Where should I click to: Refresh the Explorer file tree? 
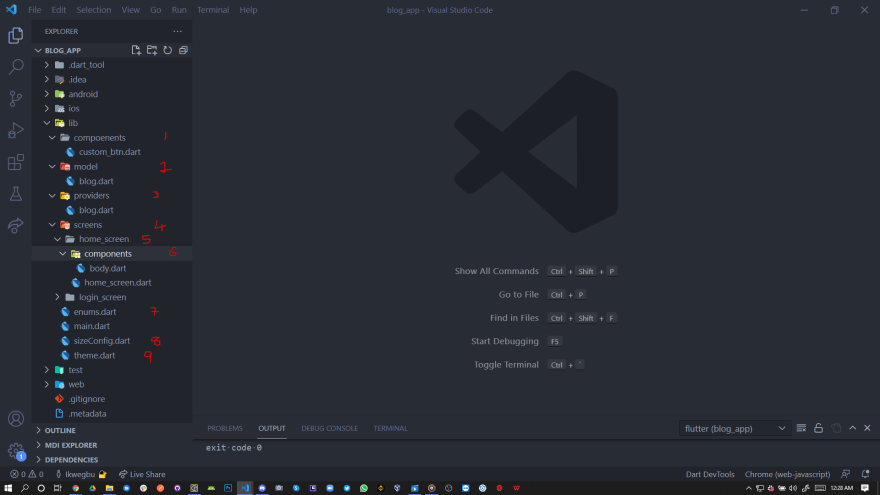tap(167, 50)
